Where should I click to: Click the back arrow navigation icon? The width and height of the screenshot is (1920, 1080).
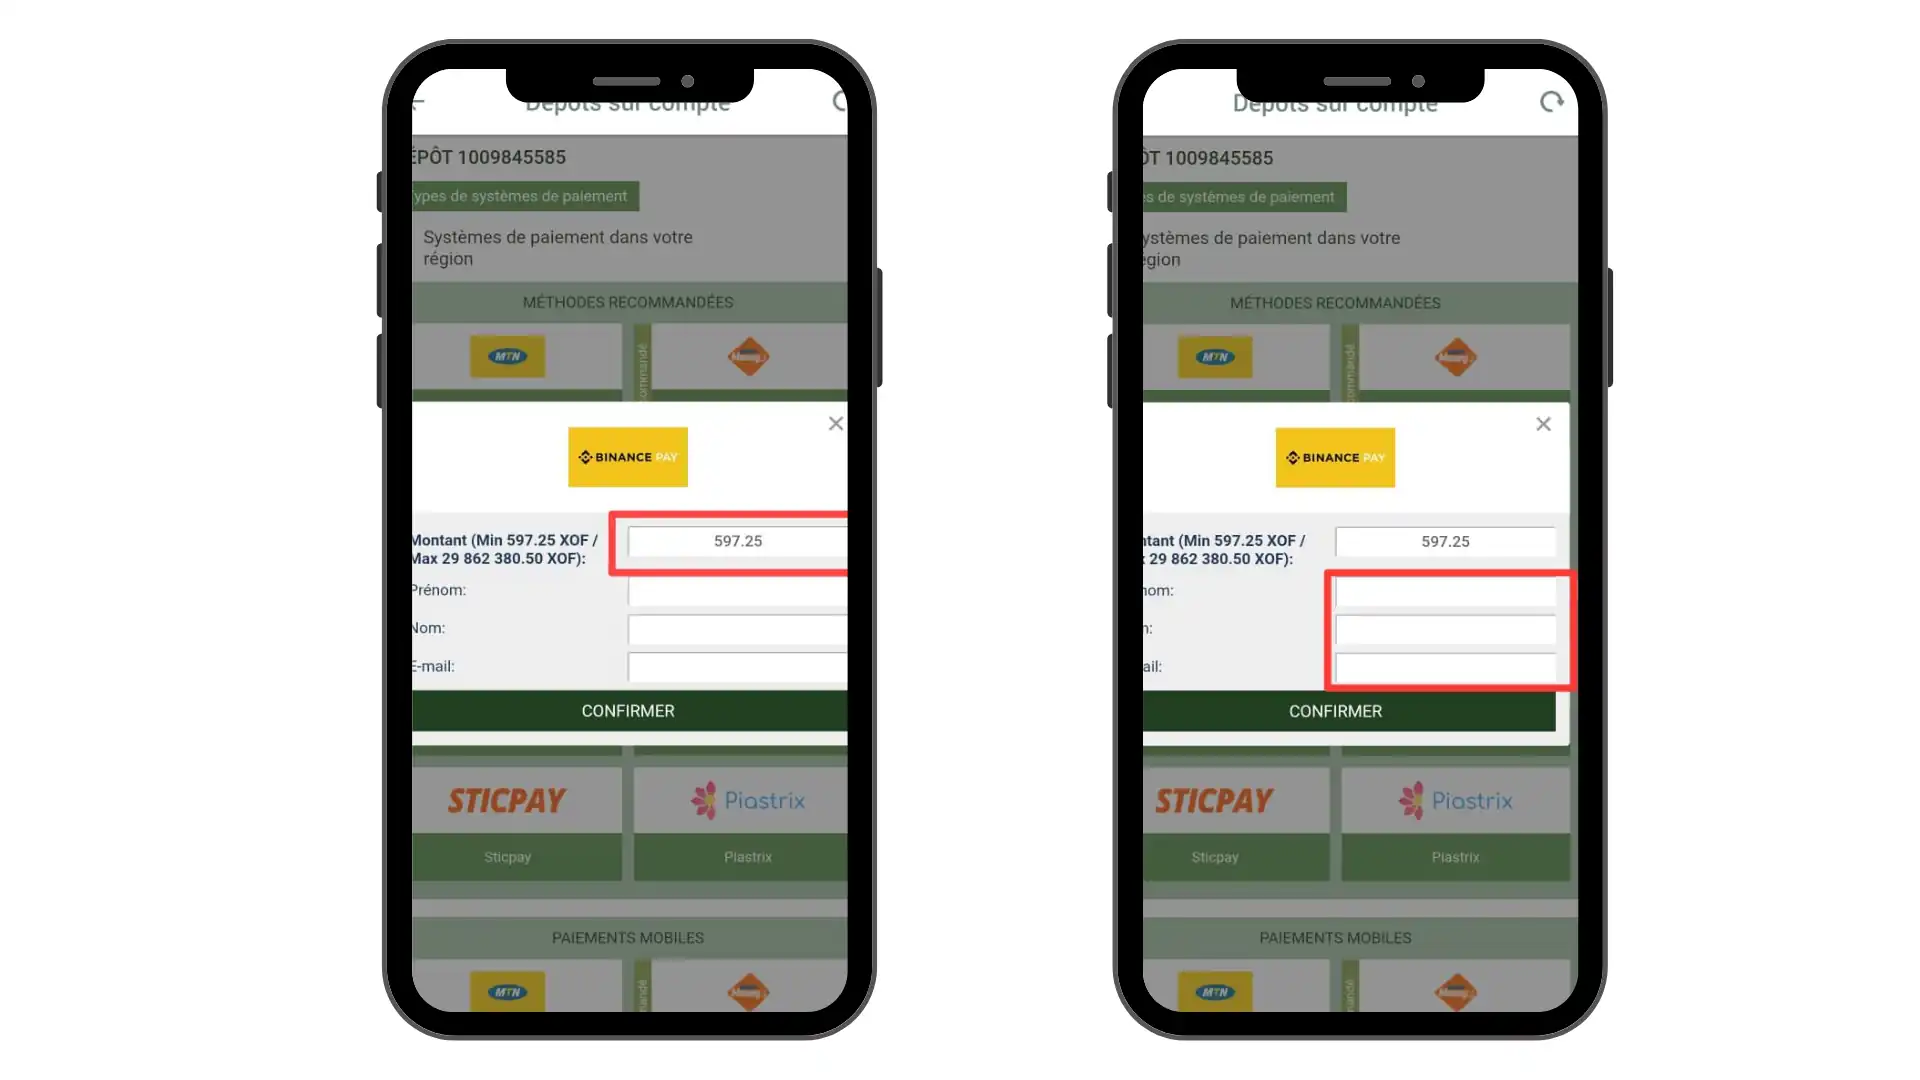[419, 102]
